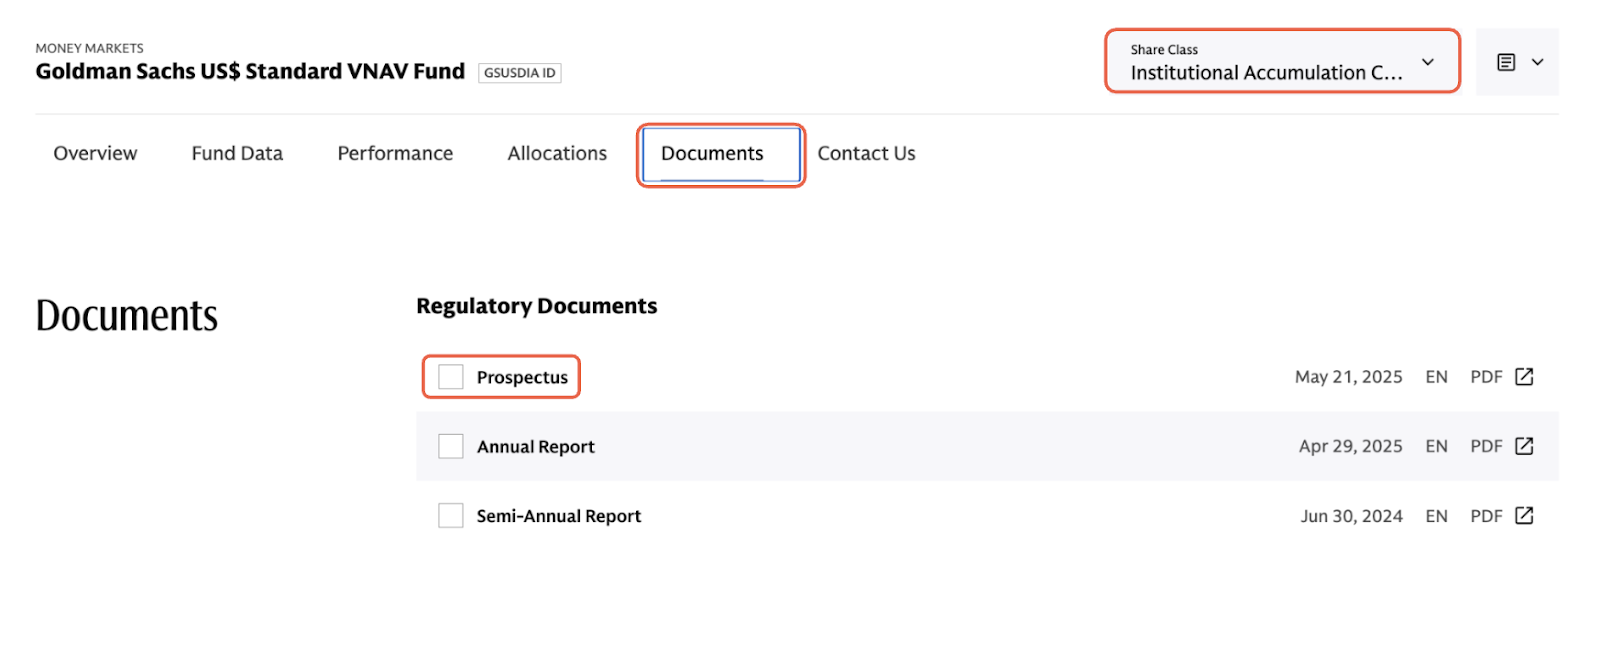
Task: Open the Share Class dropdown
Action: pyautogui.click(x=1282, y=62)
